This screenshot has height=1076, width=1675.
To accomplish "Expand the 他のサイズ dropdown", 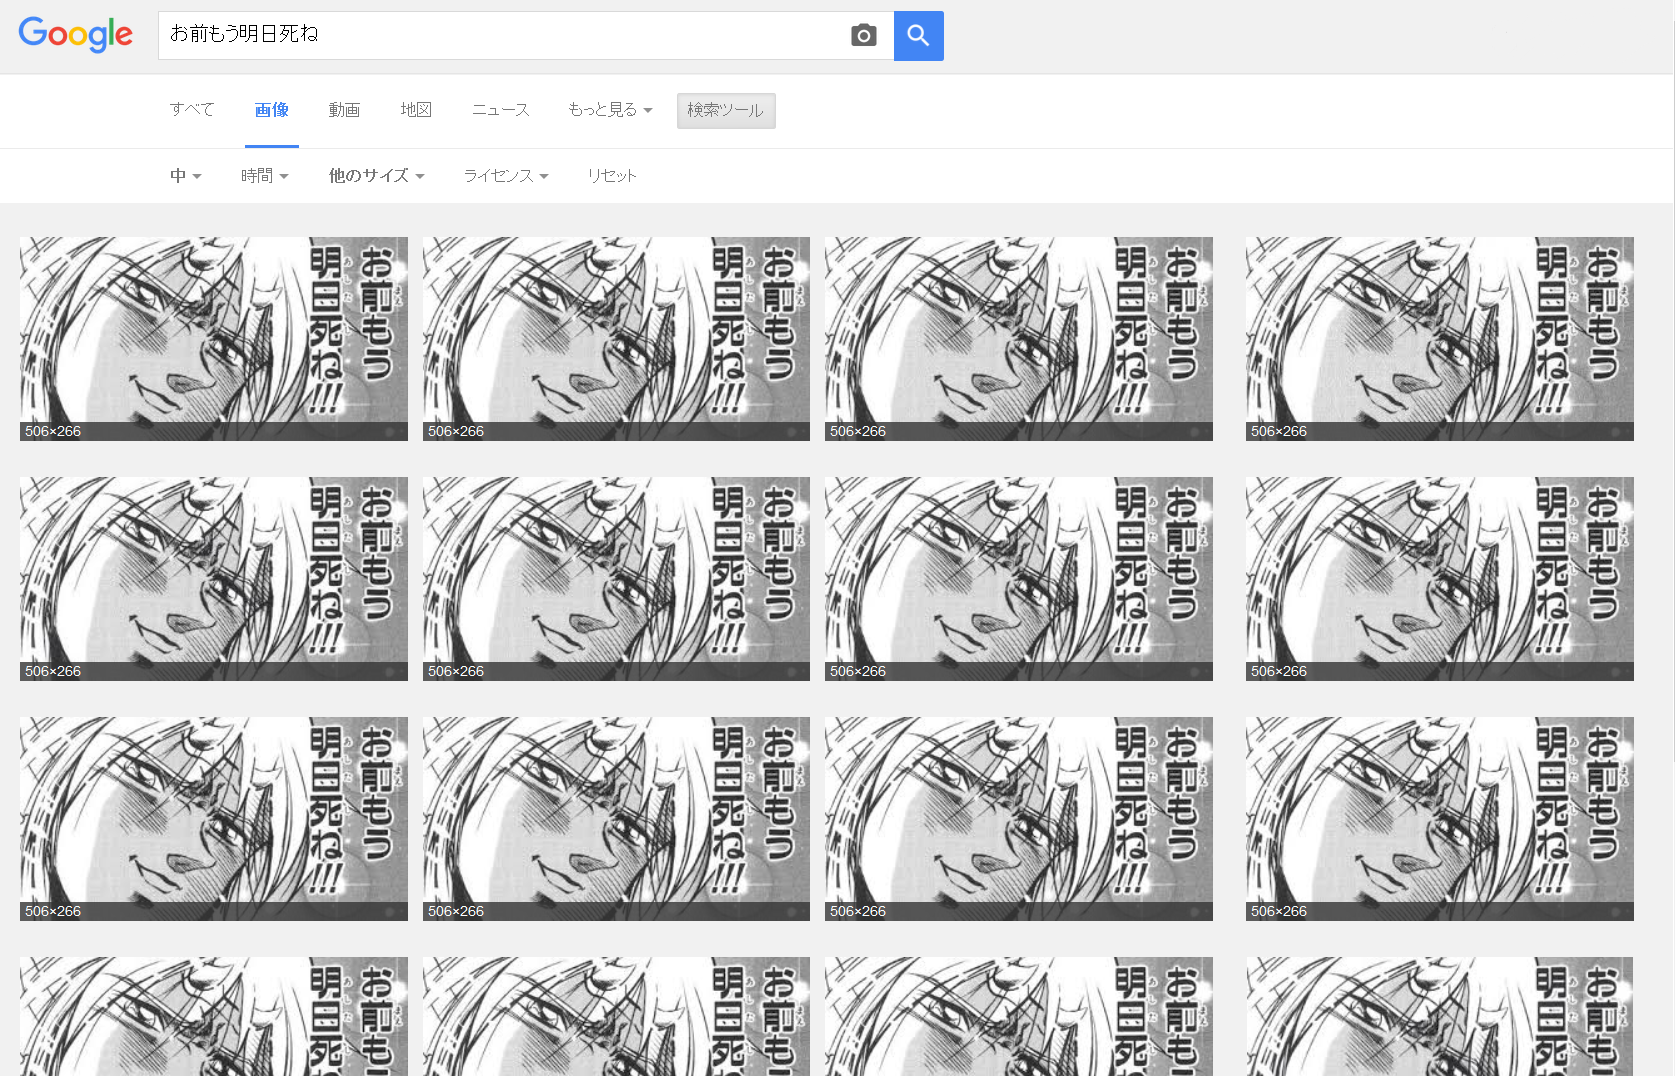I will [376, 175].
